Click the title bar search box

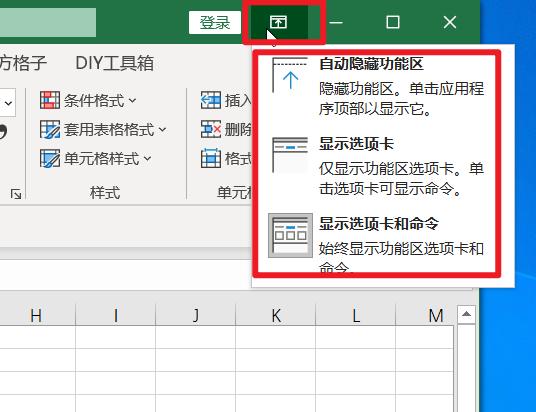click(x=48, y=22)
